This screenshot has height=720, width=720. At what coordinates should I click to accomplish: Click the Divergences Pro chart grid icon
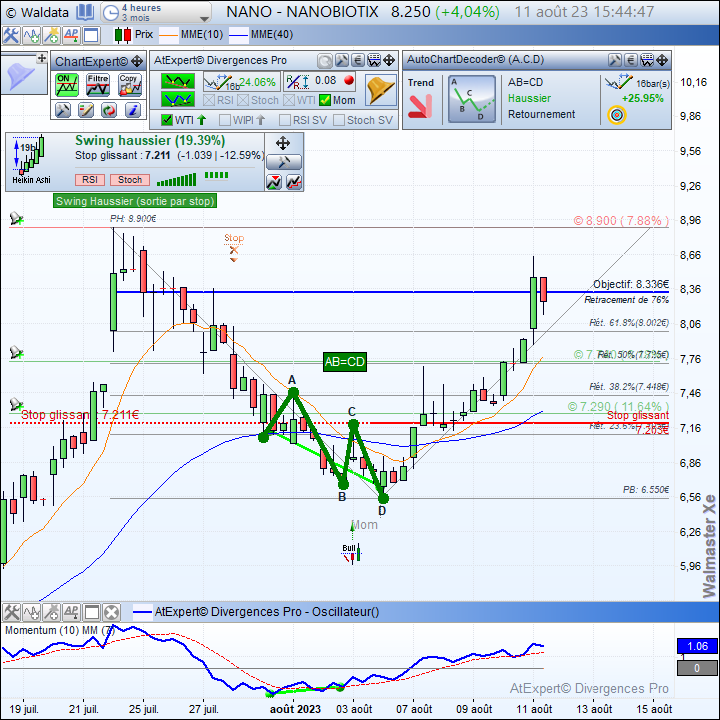374,60
